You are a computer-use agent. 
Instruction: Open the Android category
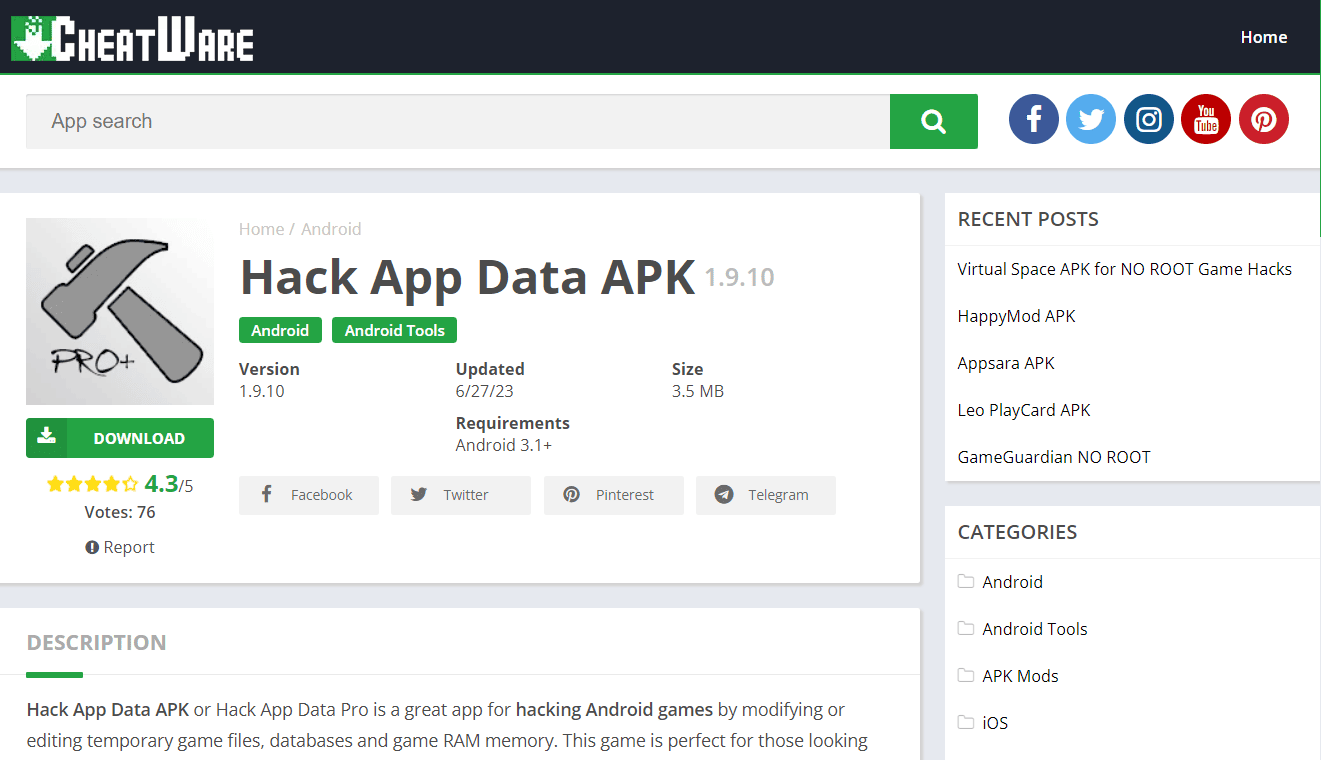1012,582
